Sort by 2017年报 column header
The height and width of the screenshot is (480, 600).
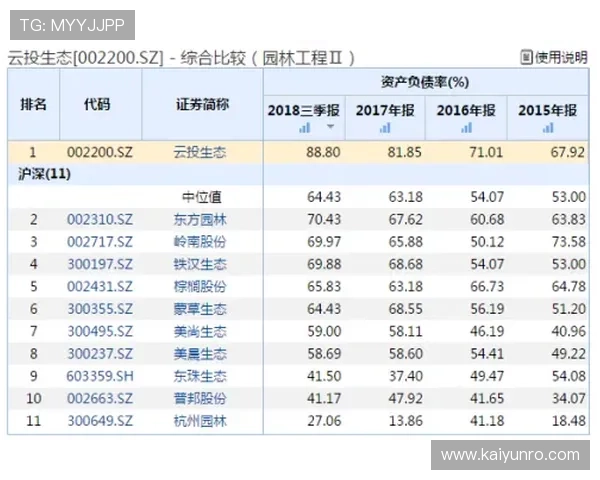[x=385, y=111]
